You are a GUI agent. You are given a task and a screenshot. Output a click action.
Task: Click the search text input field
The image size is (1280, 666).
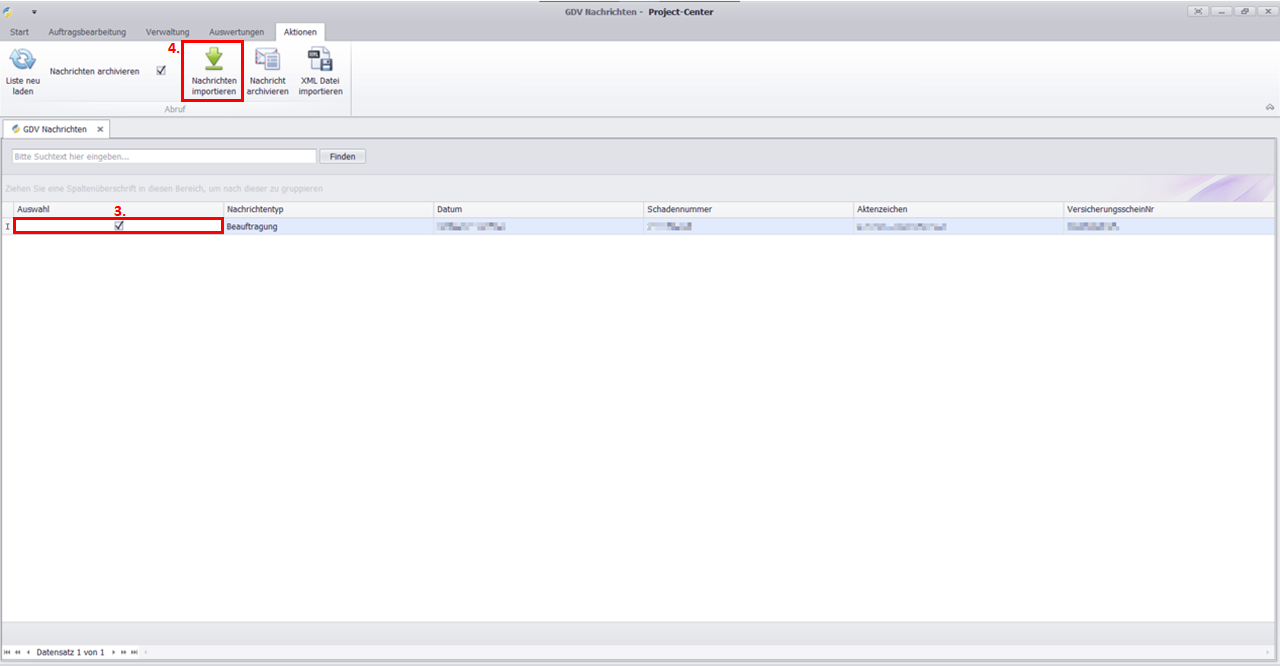point(164,157)
